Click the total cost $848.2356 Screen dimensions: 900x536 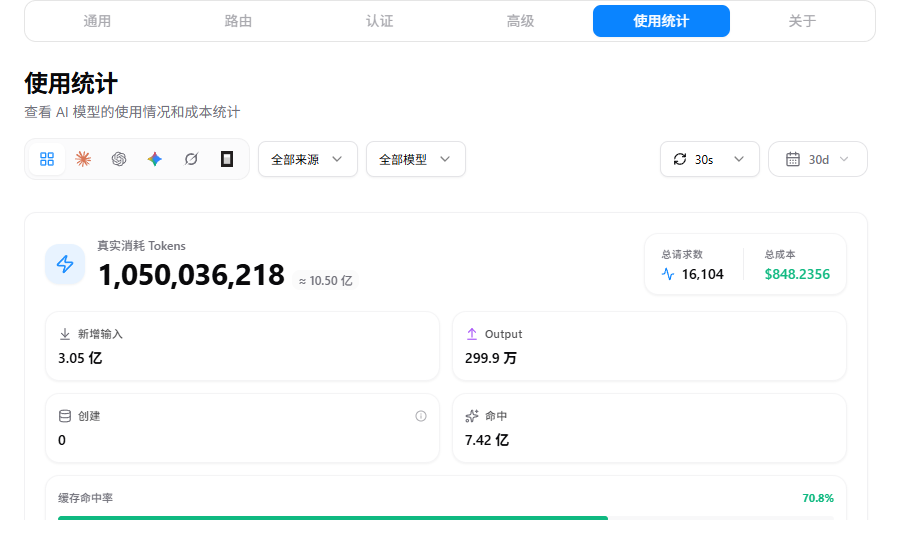click(x=797, y=274)
